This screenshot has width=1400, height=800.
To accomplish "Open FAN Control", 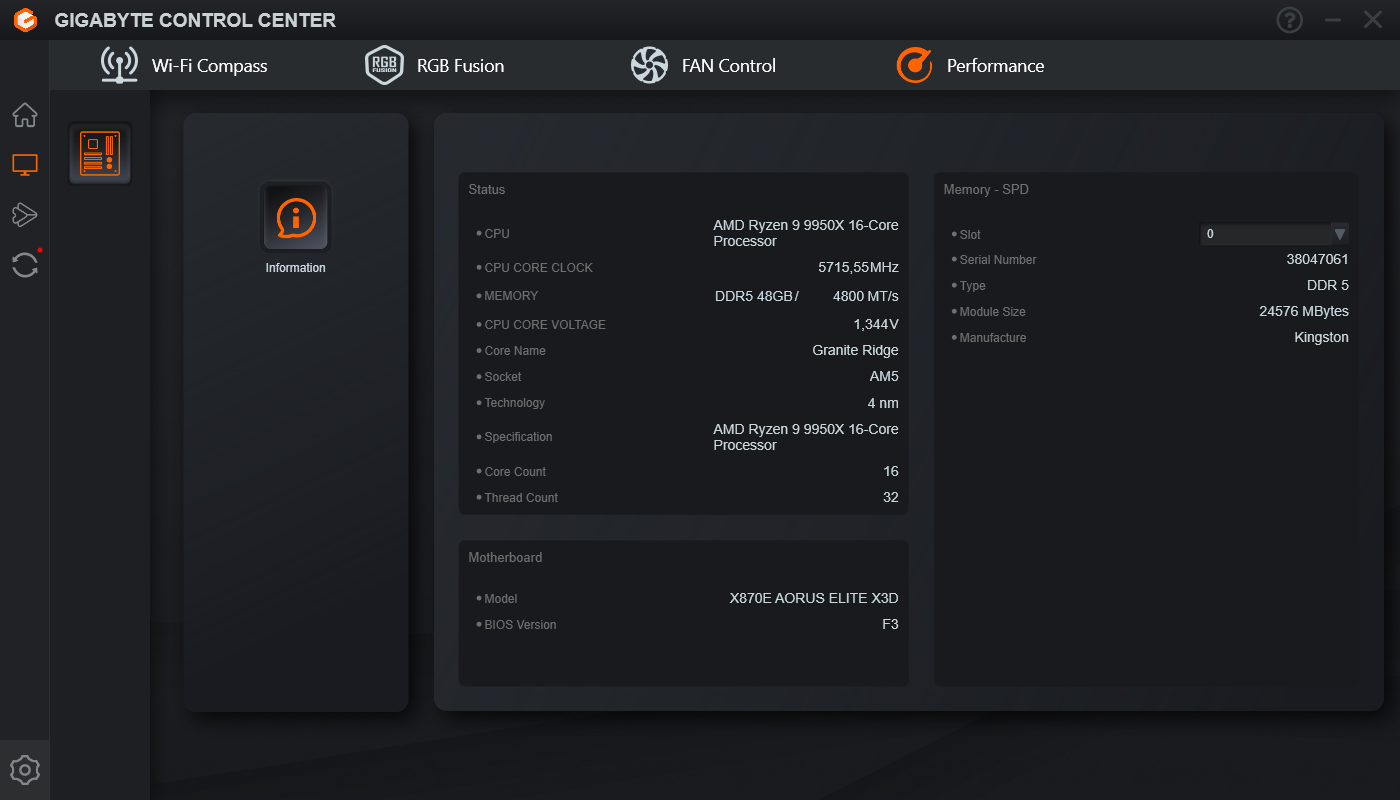I will click(x=704, y=66).
